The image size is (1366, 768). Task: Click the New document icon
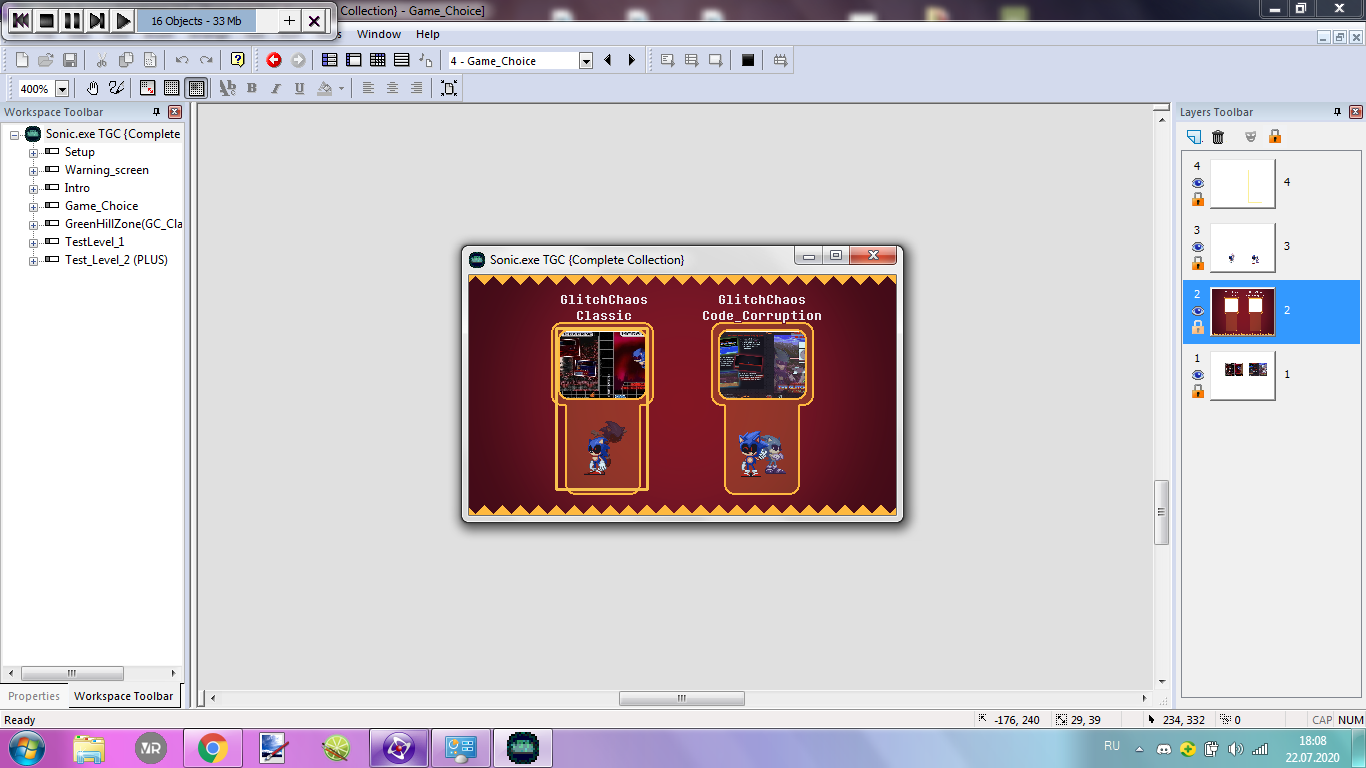[22, 60]
